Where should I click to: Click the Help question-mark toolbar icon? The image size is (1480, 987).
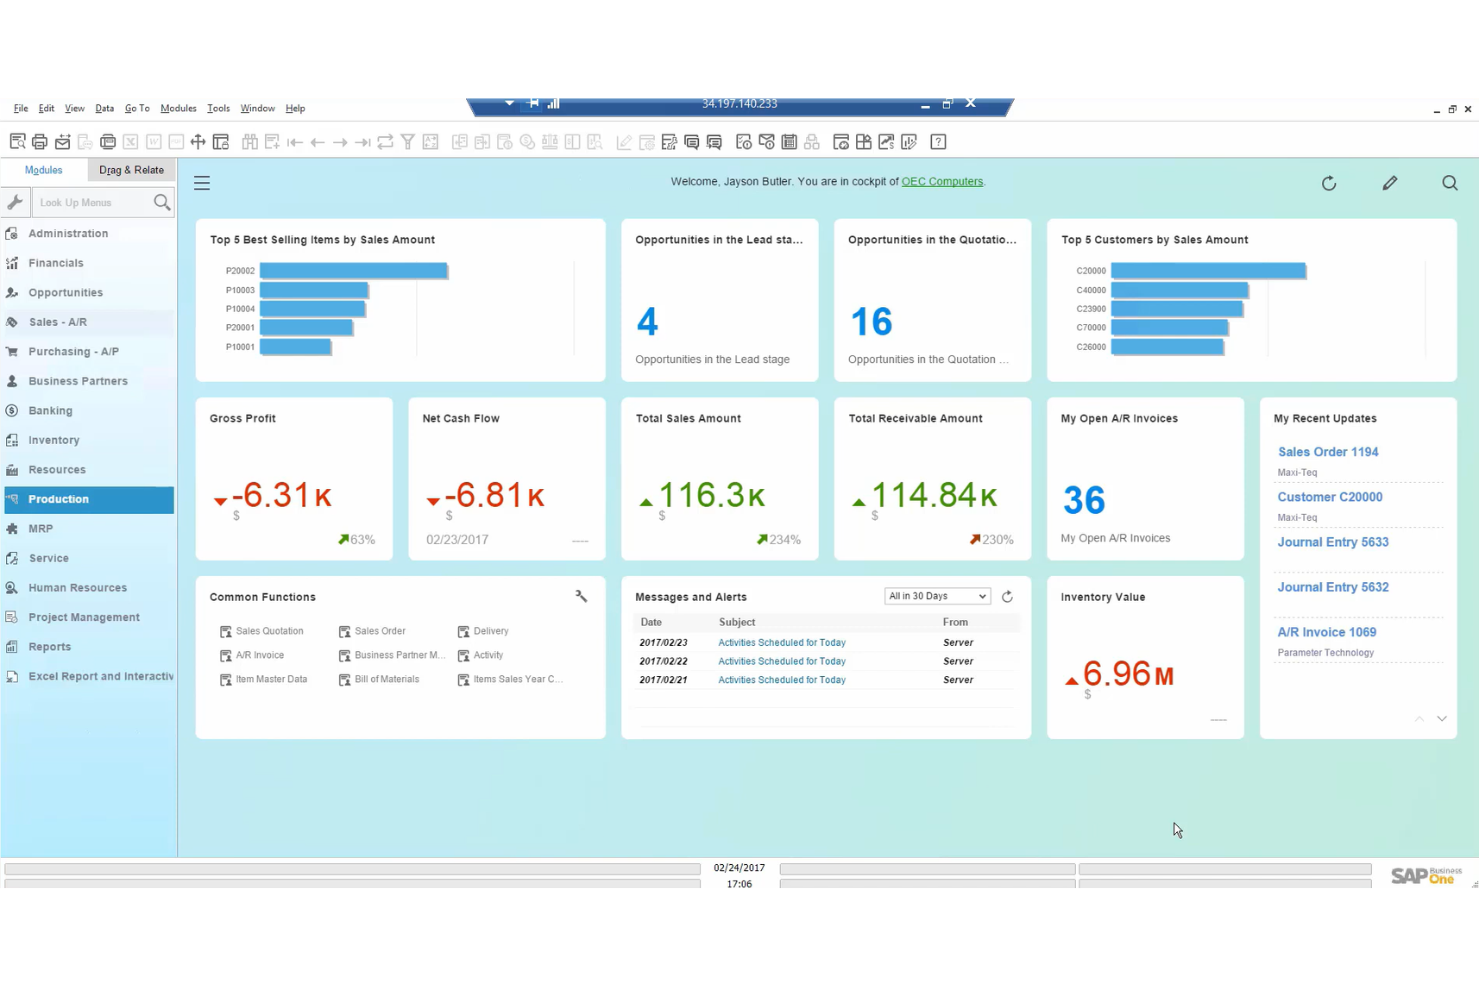[938, 141]
